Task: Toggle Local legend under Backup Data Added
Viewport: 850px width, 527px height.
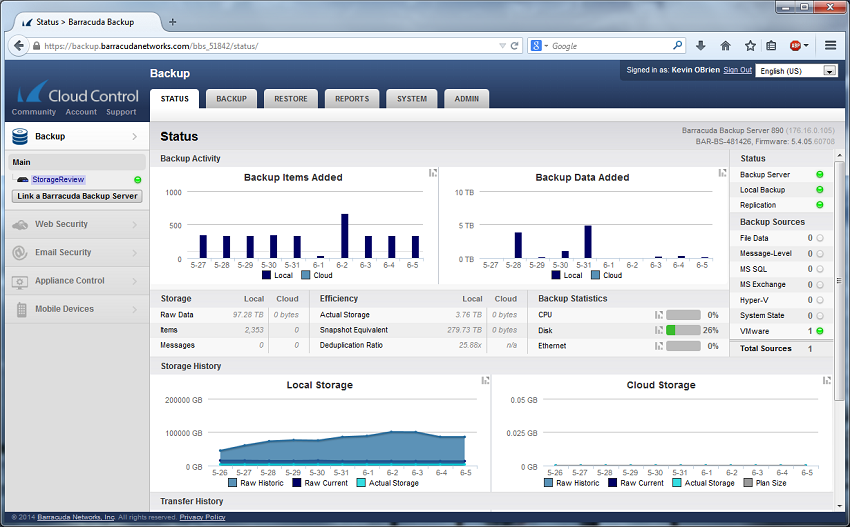Action: 566,275
